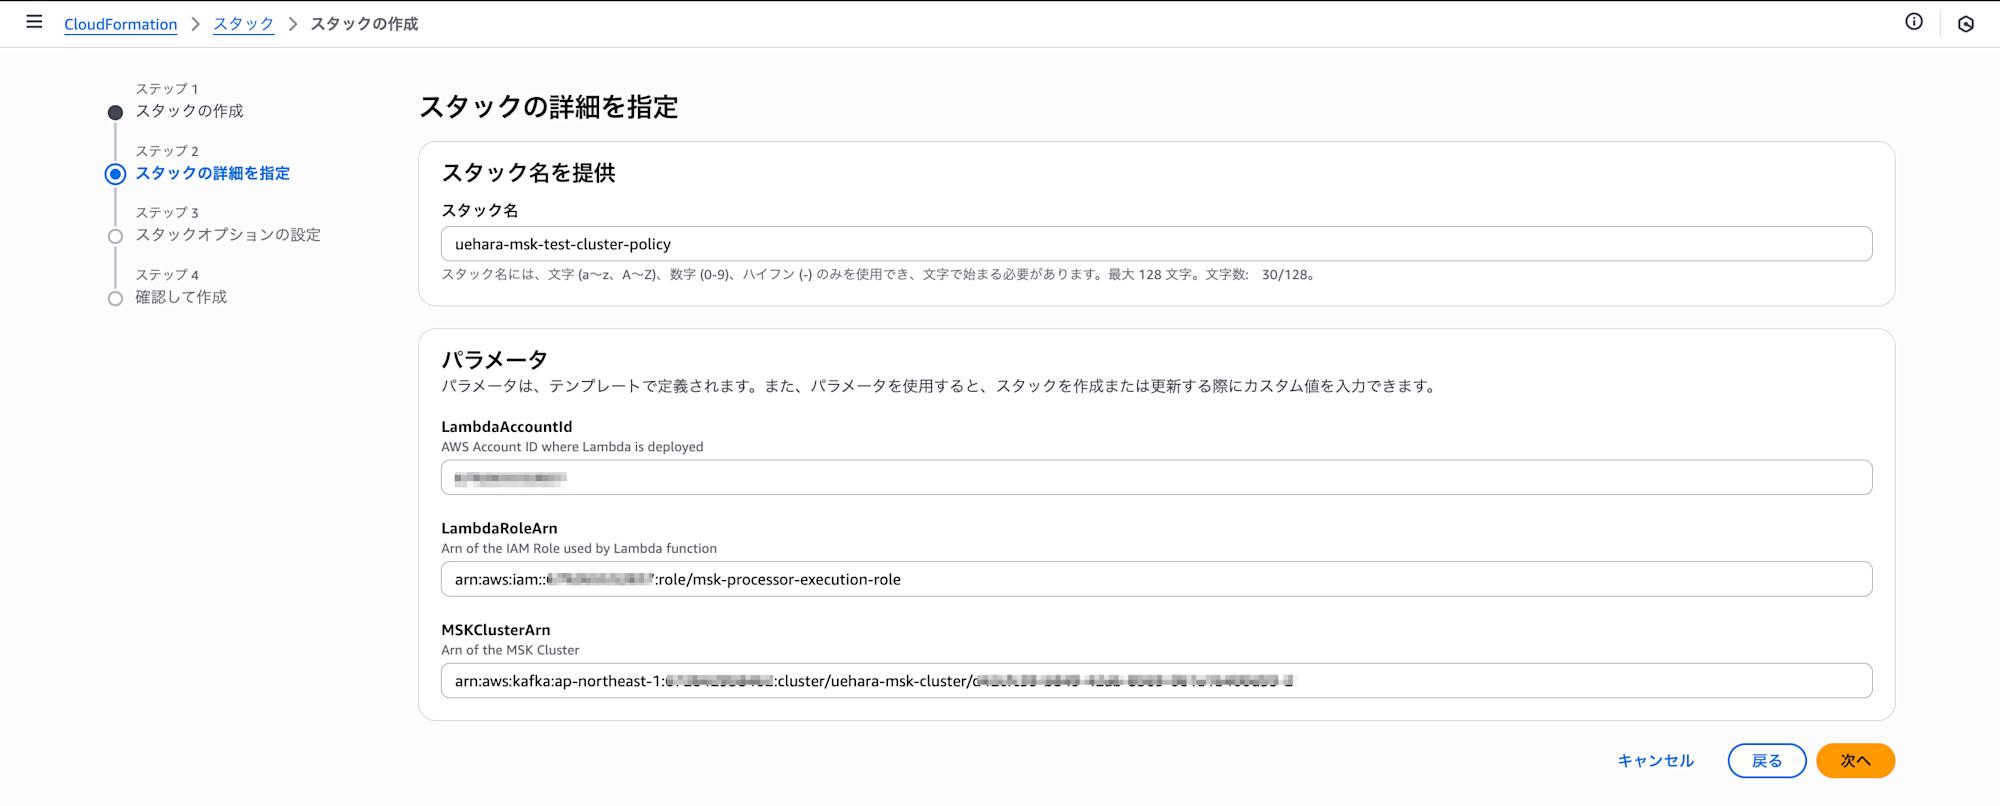This screenshot has width=2000, height=806.
Task: Click the ステップ 3 label
Action: pyautogui.click(x=167, y=213)
